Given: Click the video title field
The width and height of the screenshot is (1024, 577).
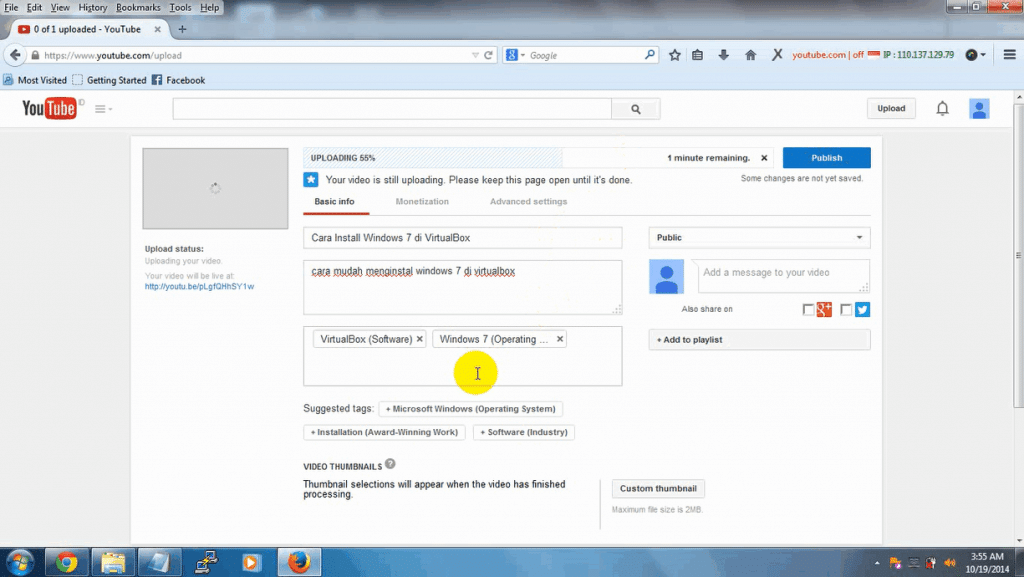Looking at the screenshot, I should 462,238.
